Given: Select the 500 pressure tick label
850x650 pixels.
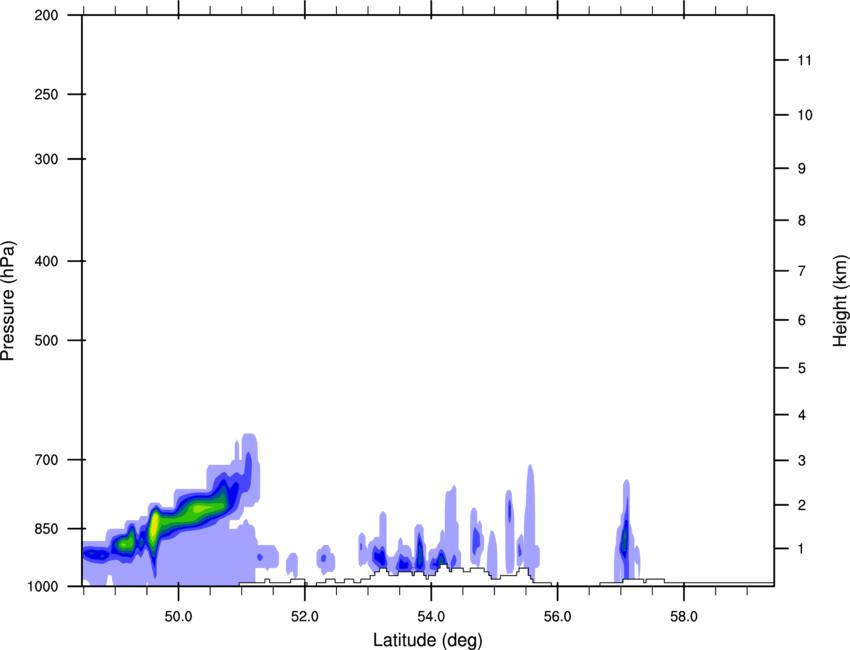Looking at the screenshot, I should [46, 340].
